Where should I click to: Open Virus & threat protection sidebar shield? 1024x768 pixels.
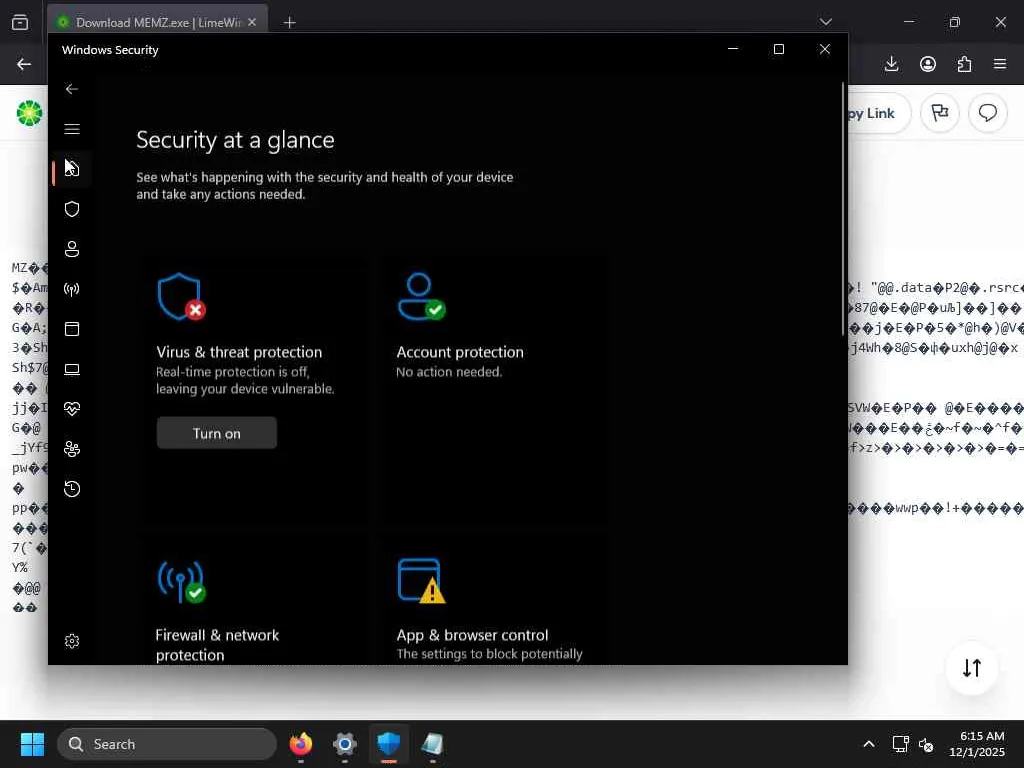click(x=72, y=209)
